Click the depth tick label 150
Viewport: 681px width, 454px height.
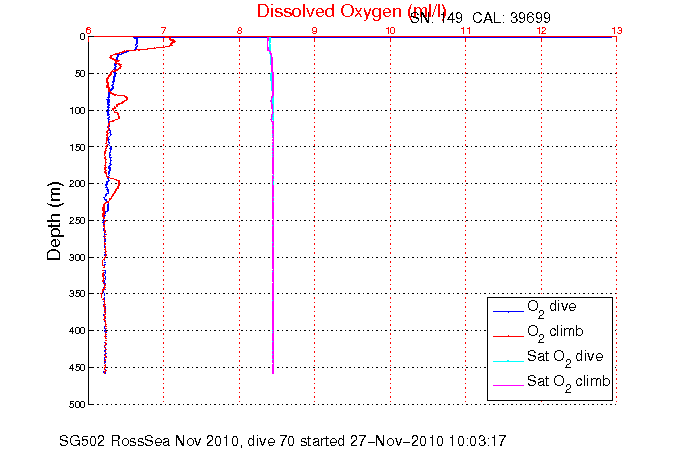tap(78, 147)
